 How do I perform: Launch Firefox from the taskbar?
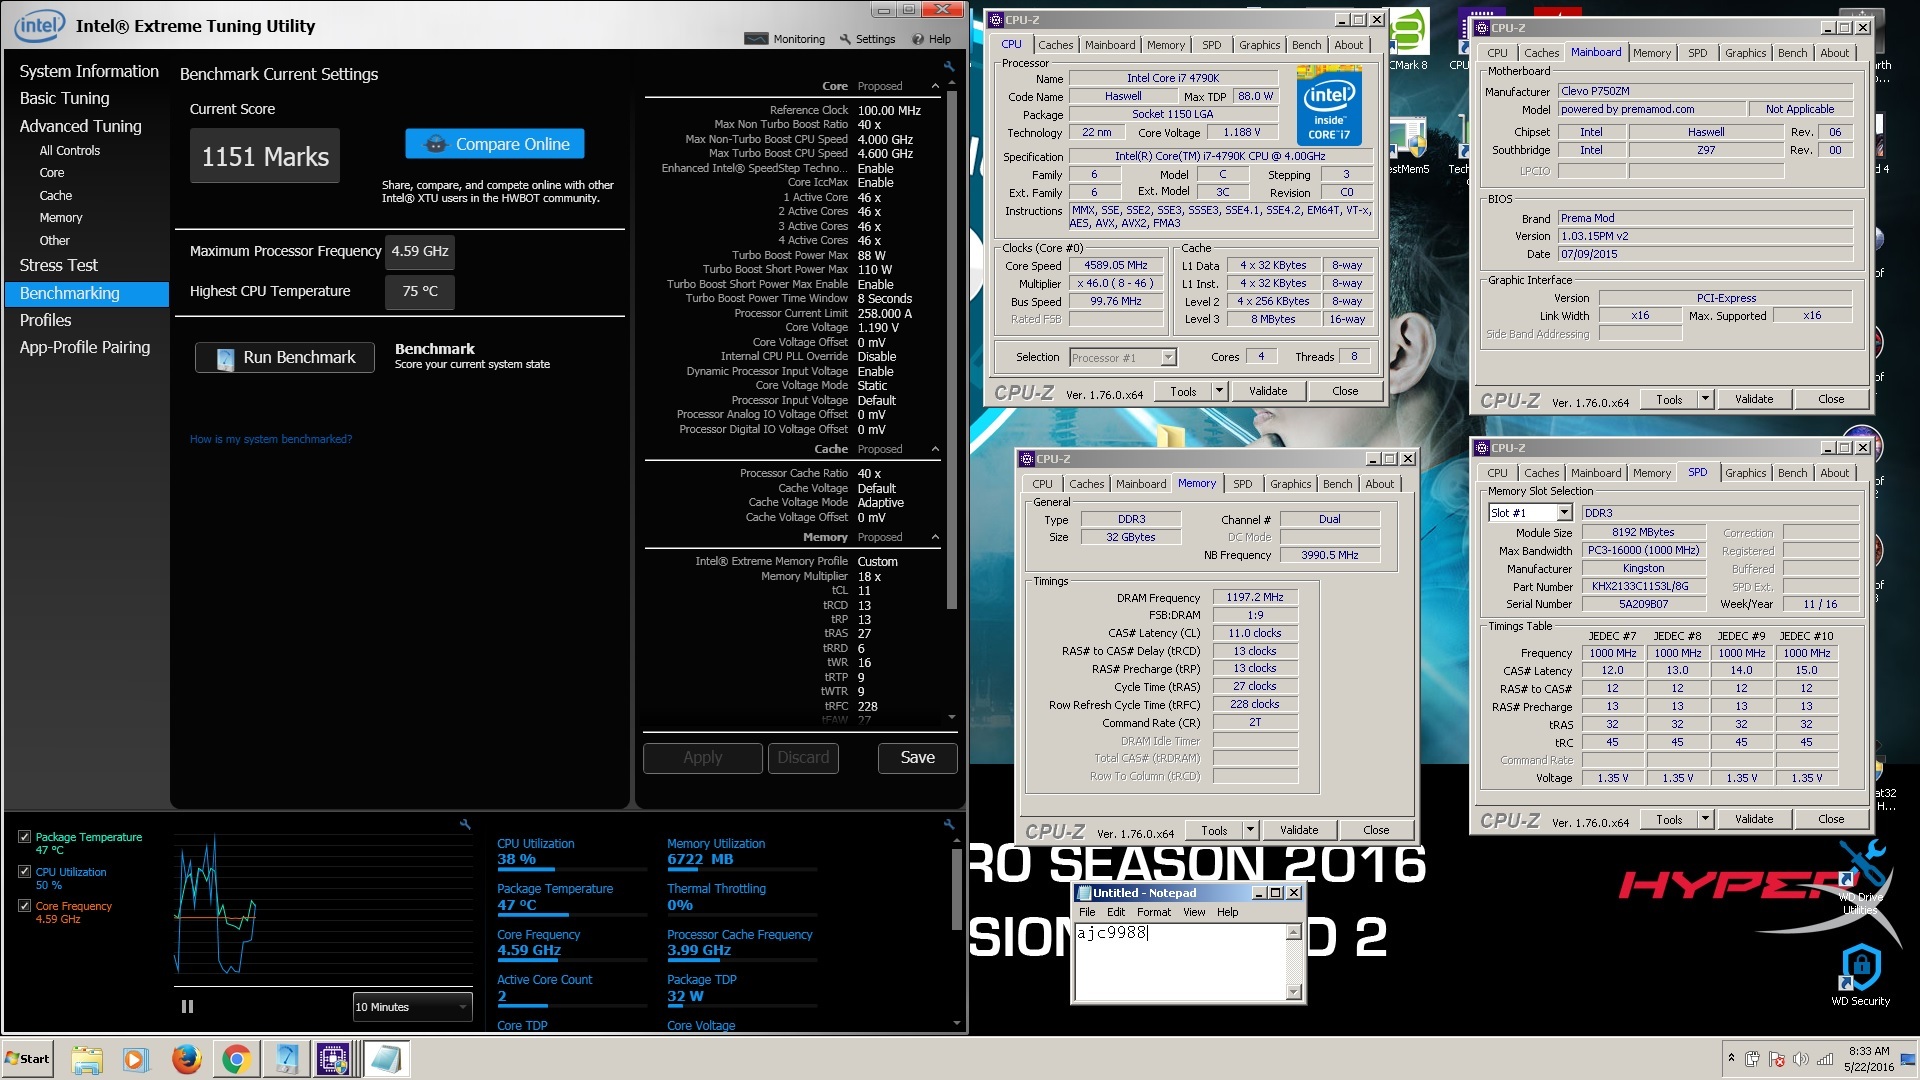coord(186,1059)
